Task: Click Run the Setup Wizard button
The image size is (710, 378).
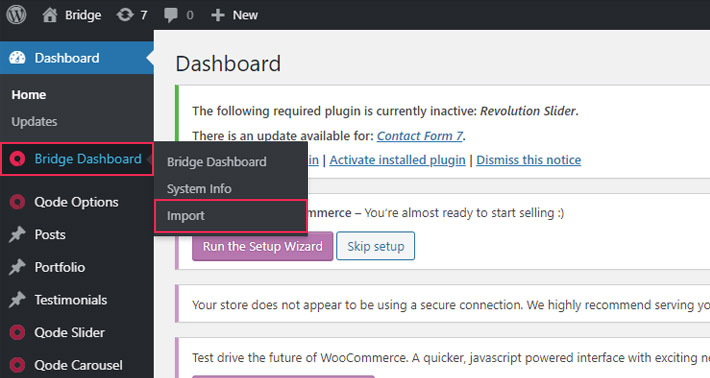Action: pyautogui.click(x=263, y=246)
